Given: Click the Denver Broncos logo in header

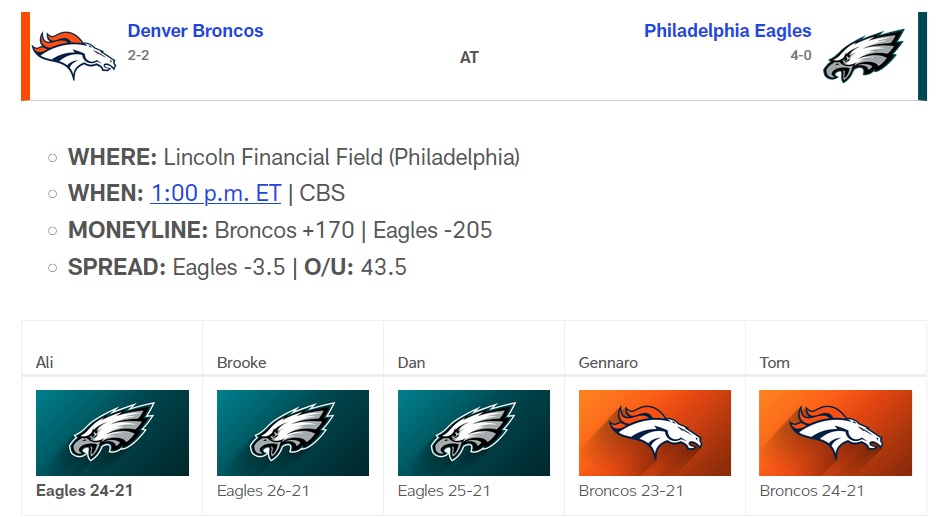Looking at the screenshot, I should 74,56.
